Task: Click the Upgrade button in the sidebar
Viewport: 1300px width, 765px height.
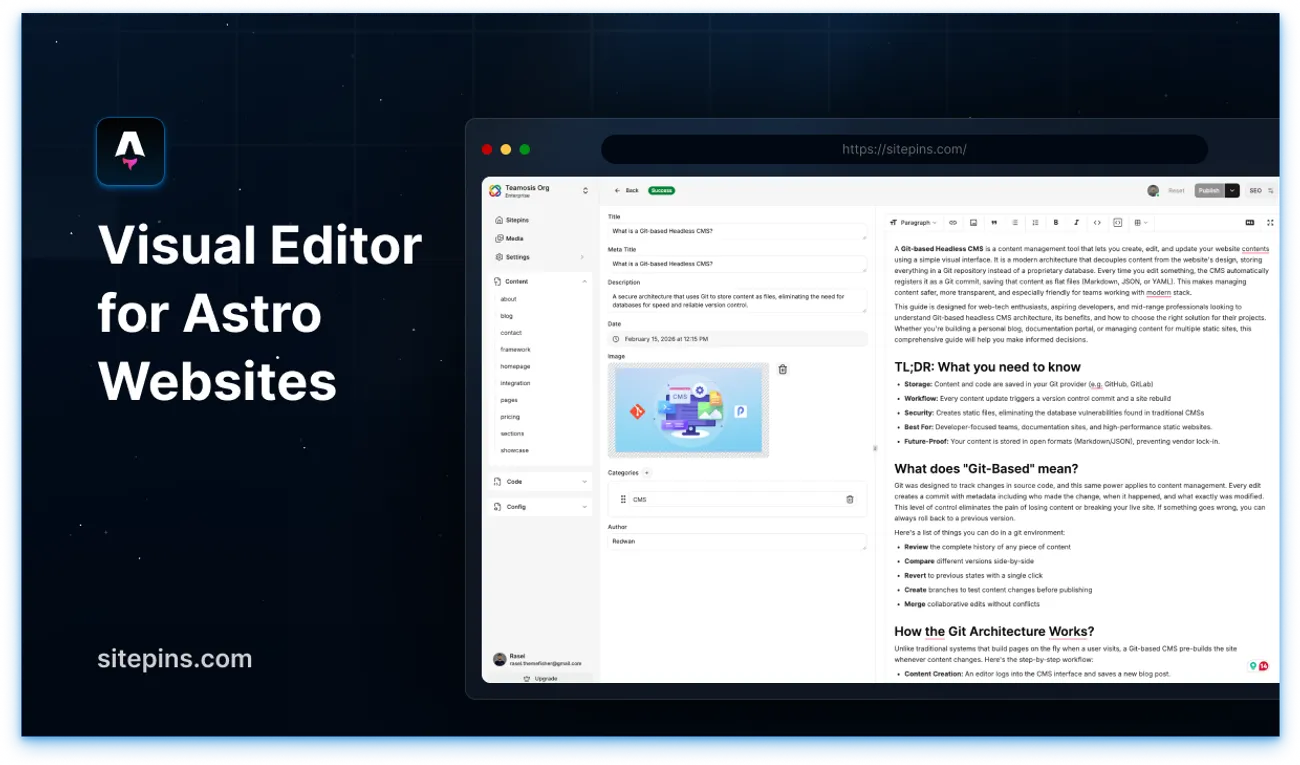Action: click(539, 678)
